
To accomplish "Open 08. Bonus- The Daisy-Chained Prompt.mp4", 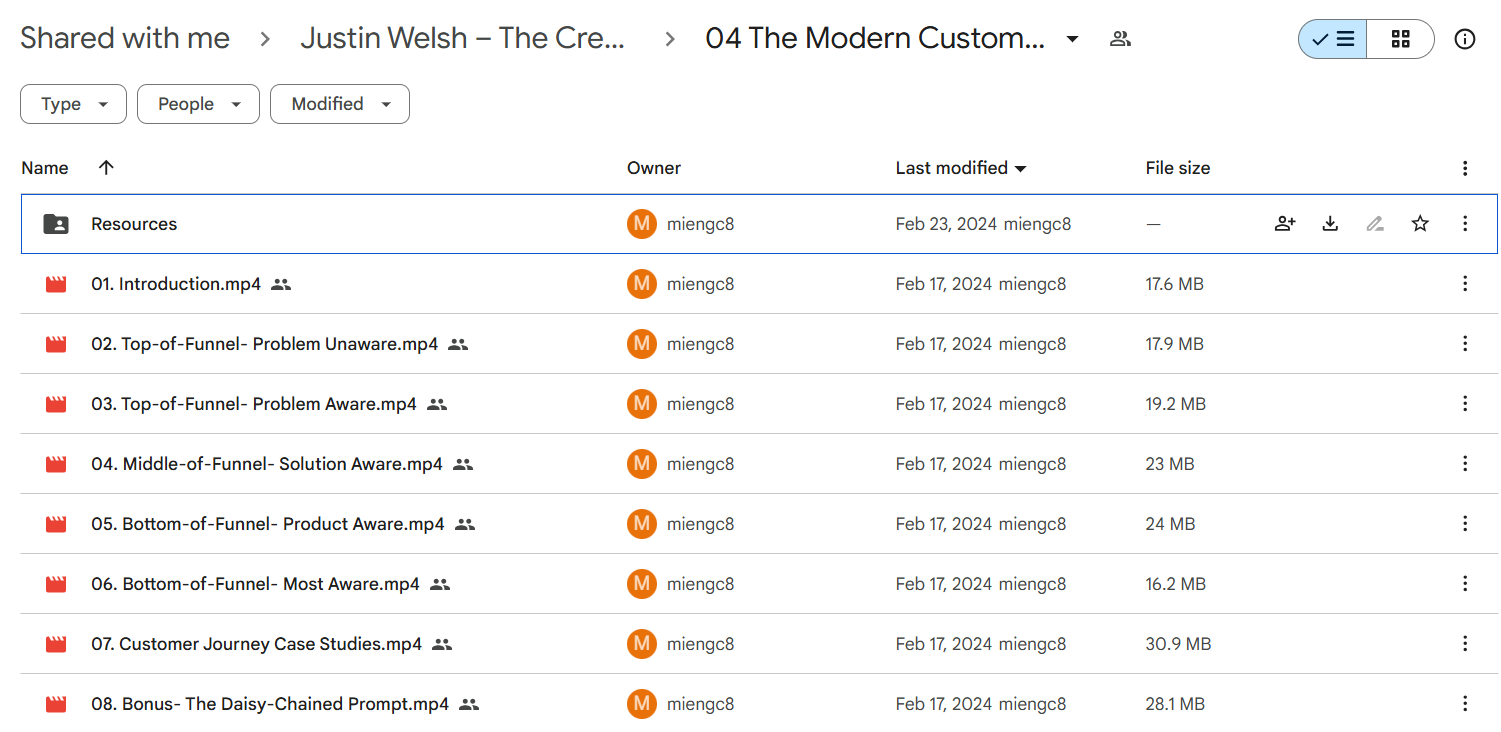I will point(270,704).
